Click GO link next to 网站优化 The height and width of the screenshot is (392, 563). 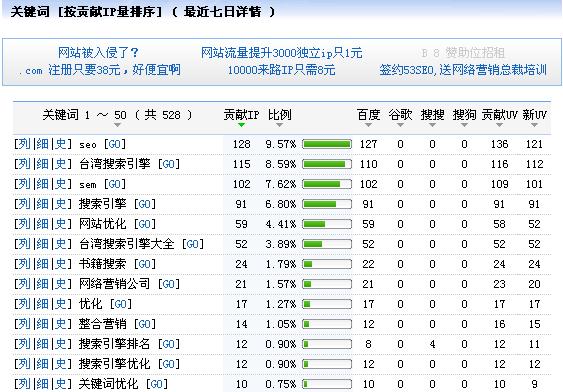point(145,224)
